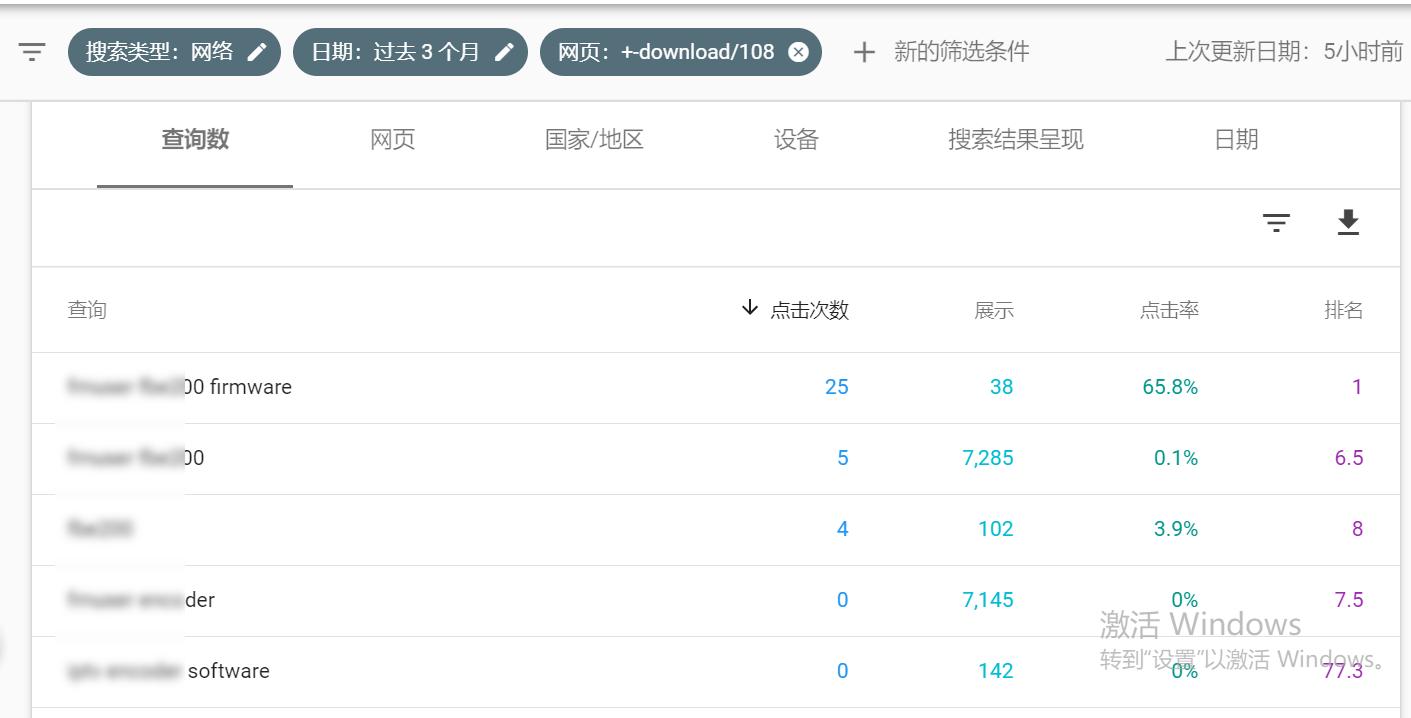This screenshot has height=718, width=1411.
Task: Open the main filter menu icon
Action: click(32, 52)
